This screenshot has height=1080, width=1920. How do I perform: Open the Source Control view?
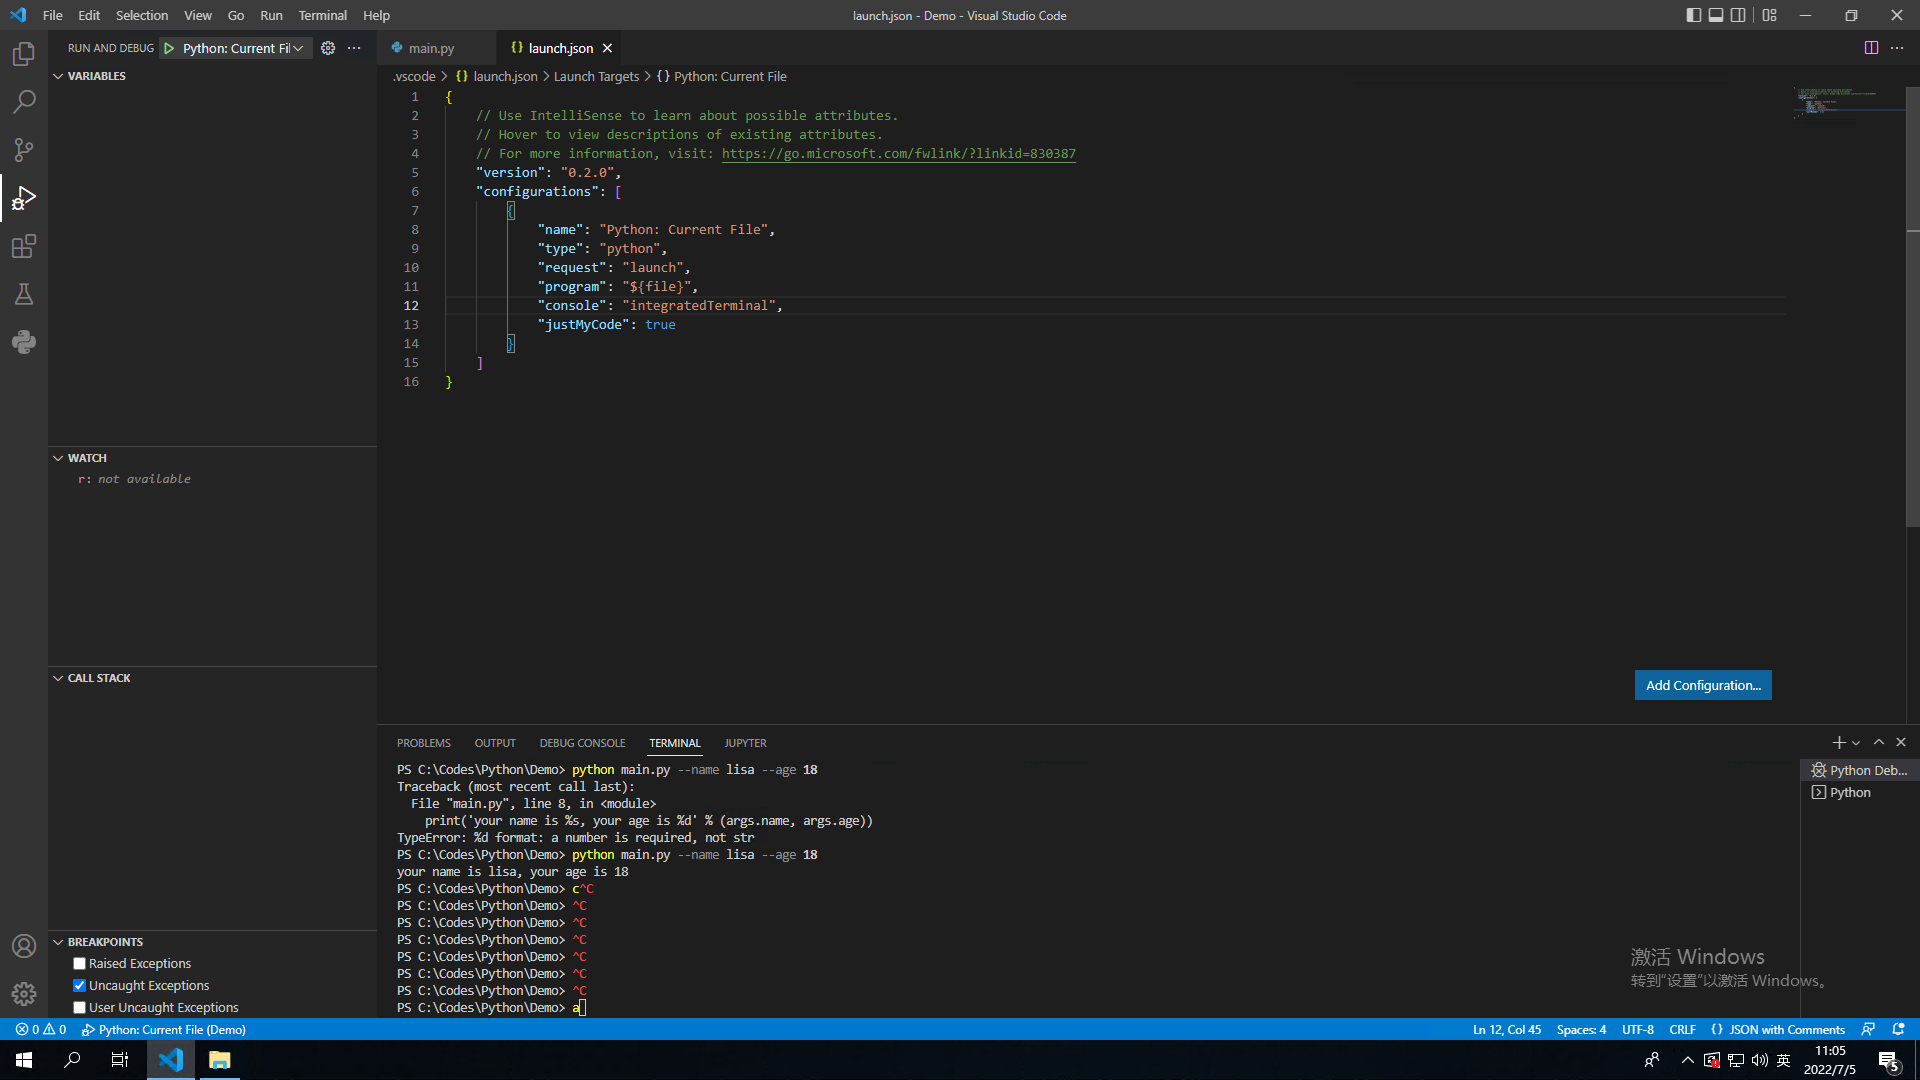click(x=24, y=150)
